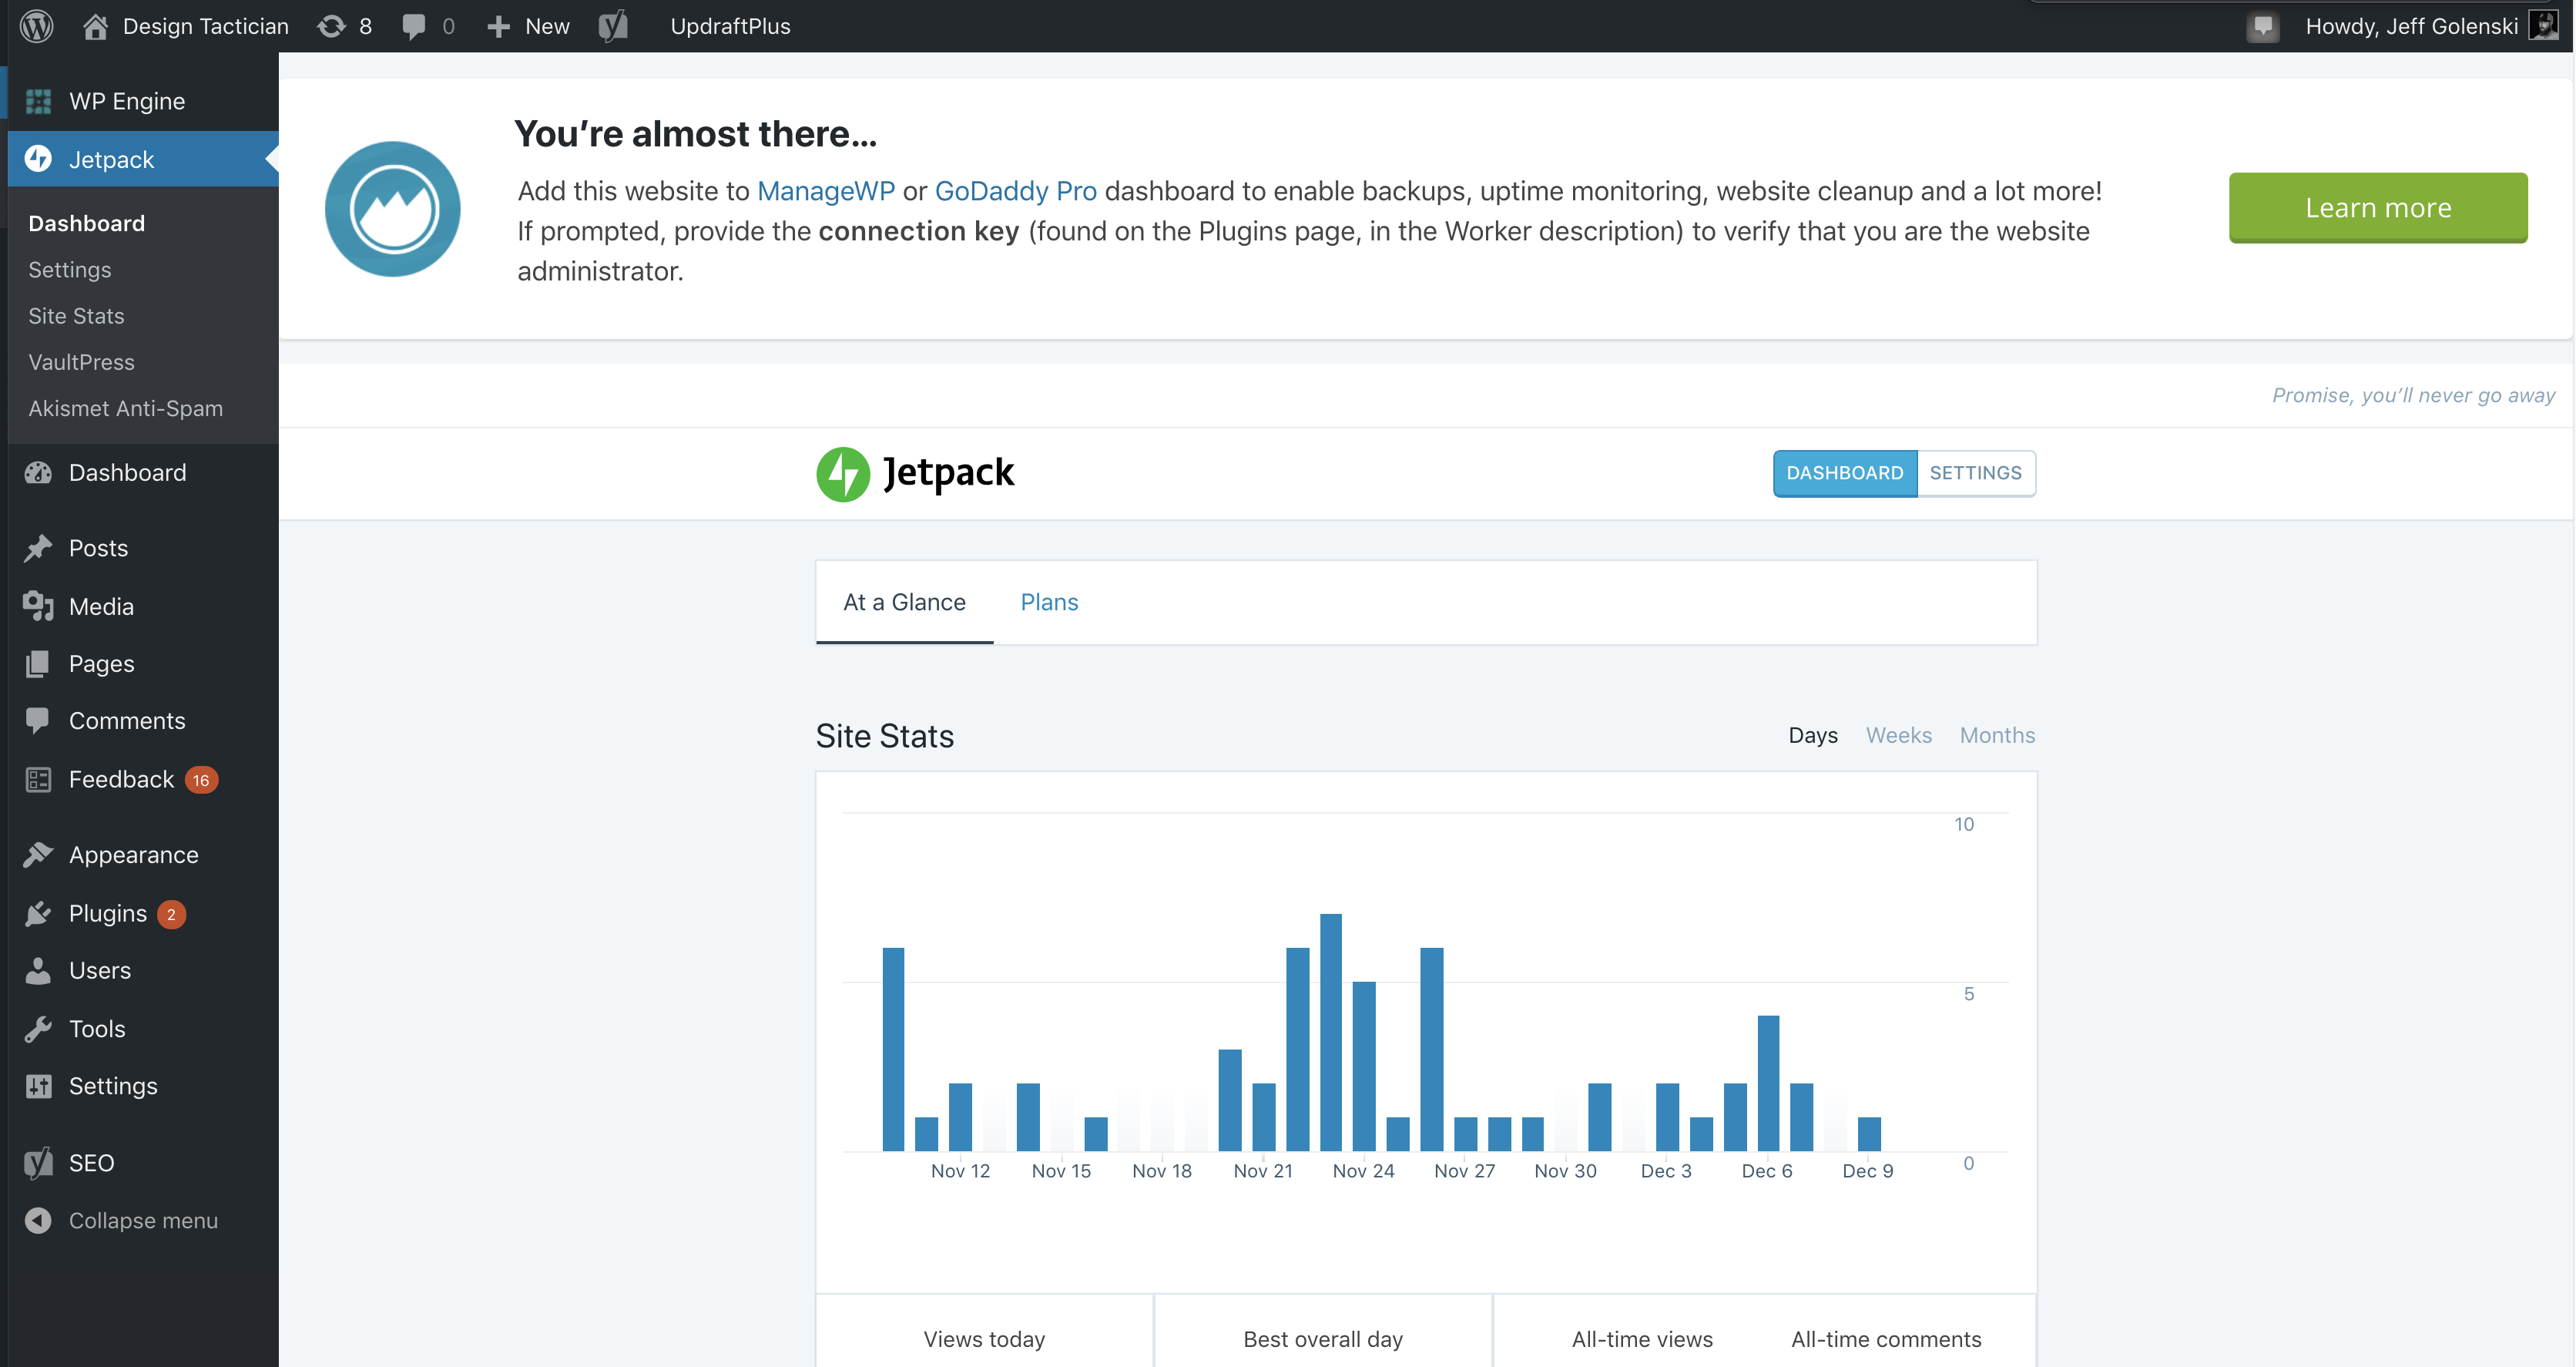Click 'Promise, you'll never go away' text
The image size is (2576, 1367).
2413,395
